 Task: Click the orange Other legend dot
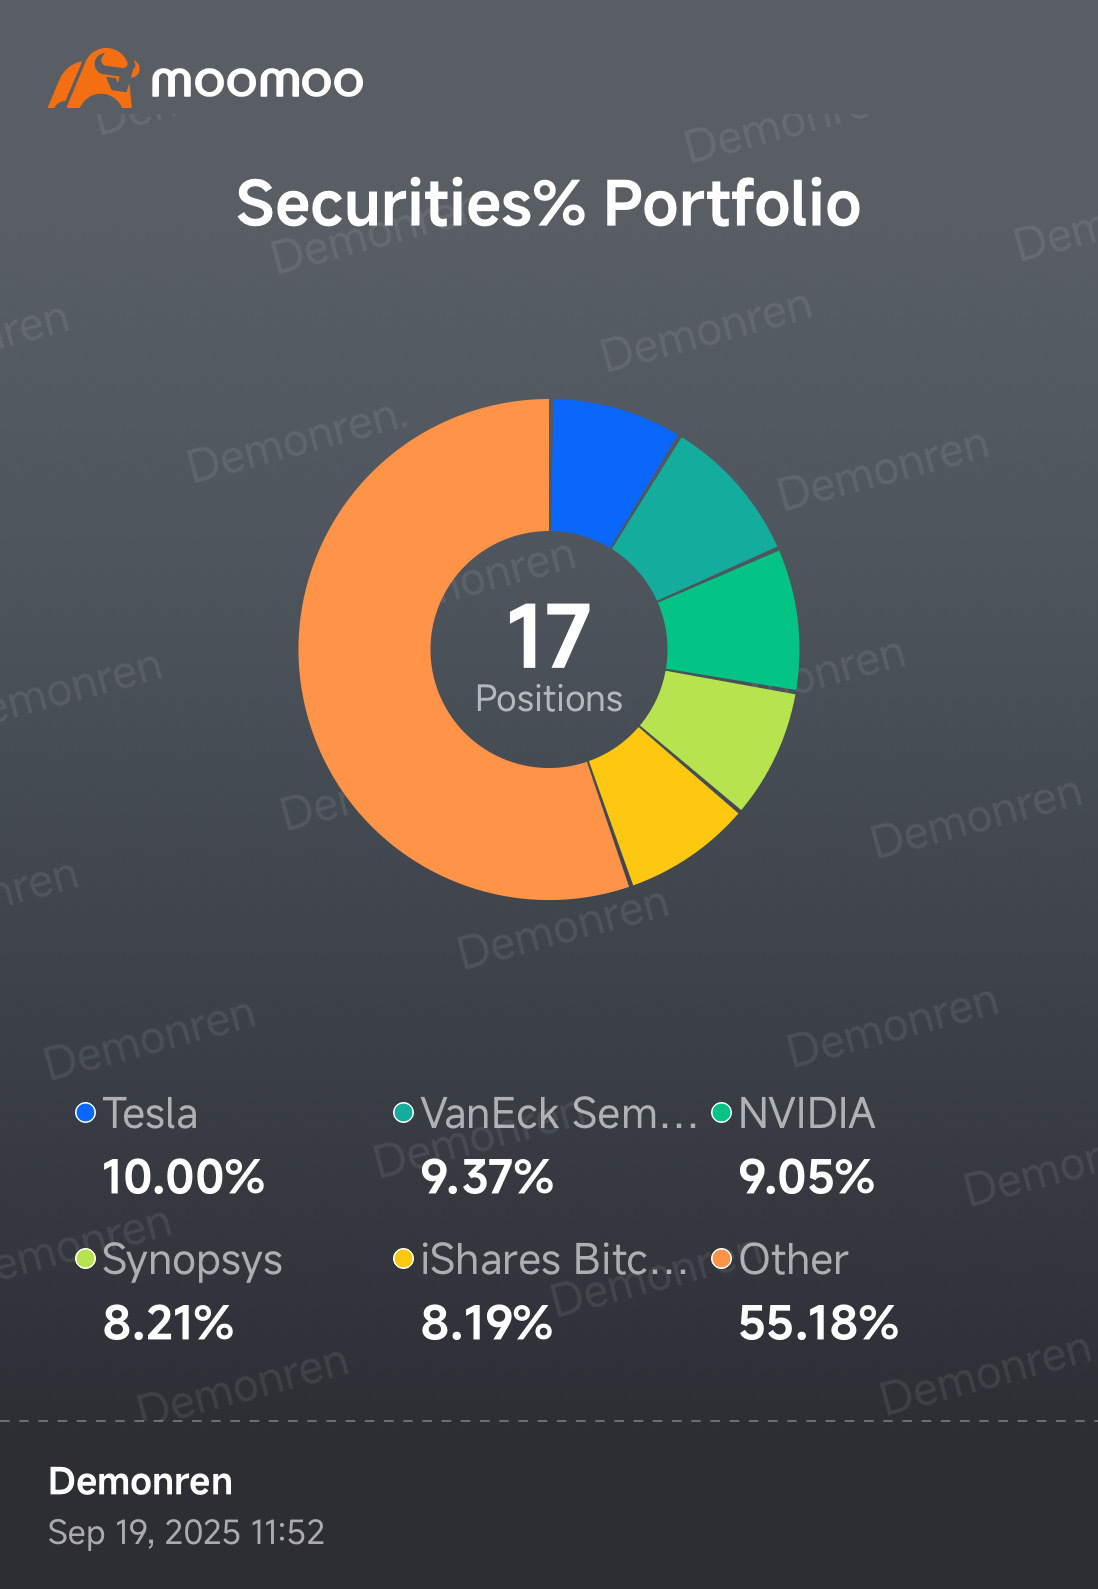(x=722, y=1259)
